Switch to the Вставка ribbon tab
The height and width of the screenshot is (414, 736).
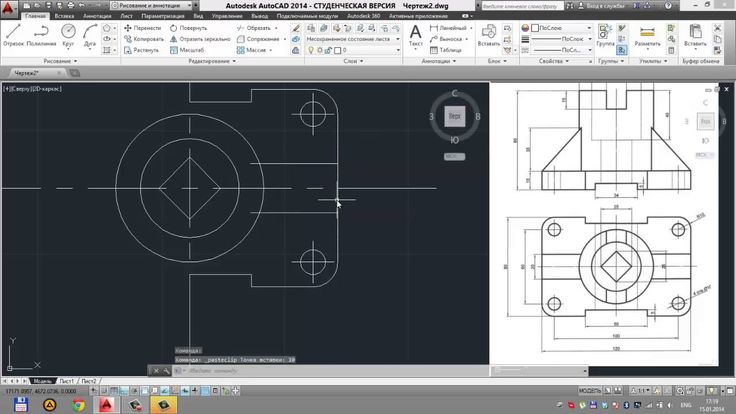click(64, 16)
